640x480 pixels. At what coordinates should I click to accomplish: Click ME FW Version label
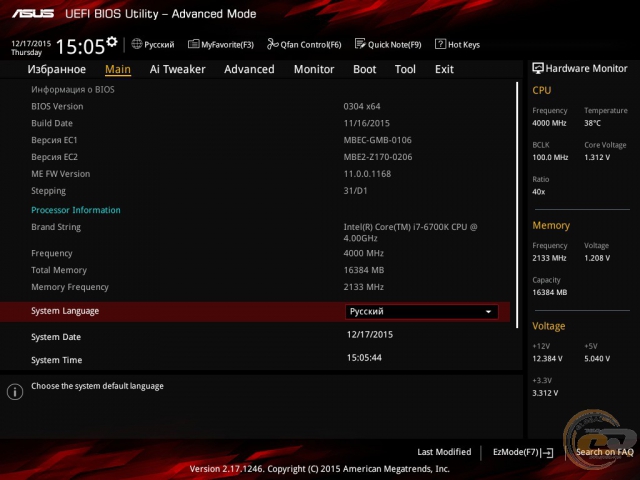click(x=60, y=174)
